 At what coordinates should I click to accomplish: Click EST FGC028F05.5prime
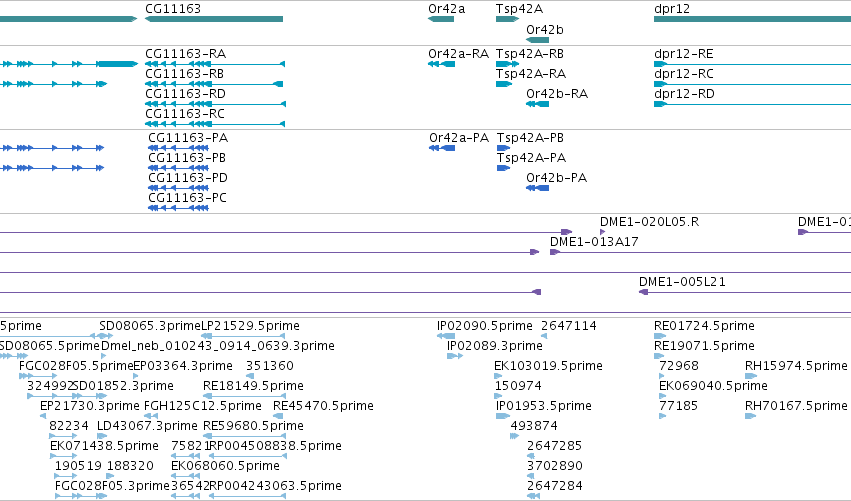[76, 366]
